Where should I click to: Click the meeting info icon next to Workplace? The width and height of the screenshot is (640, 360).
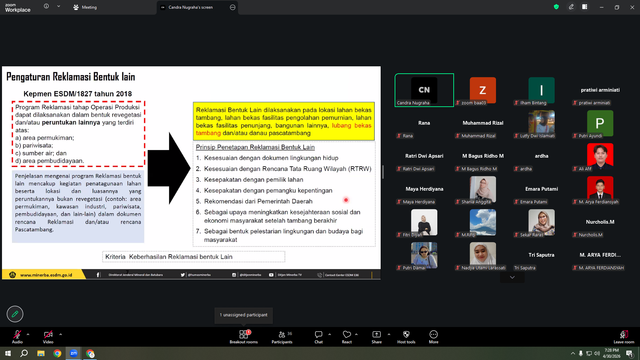46,7
